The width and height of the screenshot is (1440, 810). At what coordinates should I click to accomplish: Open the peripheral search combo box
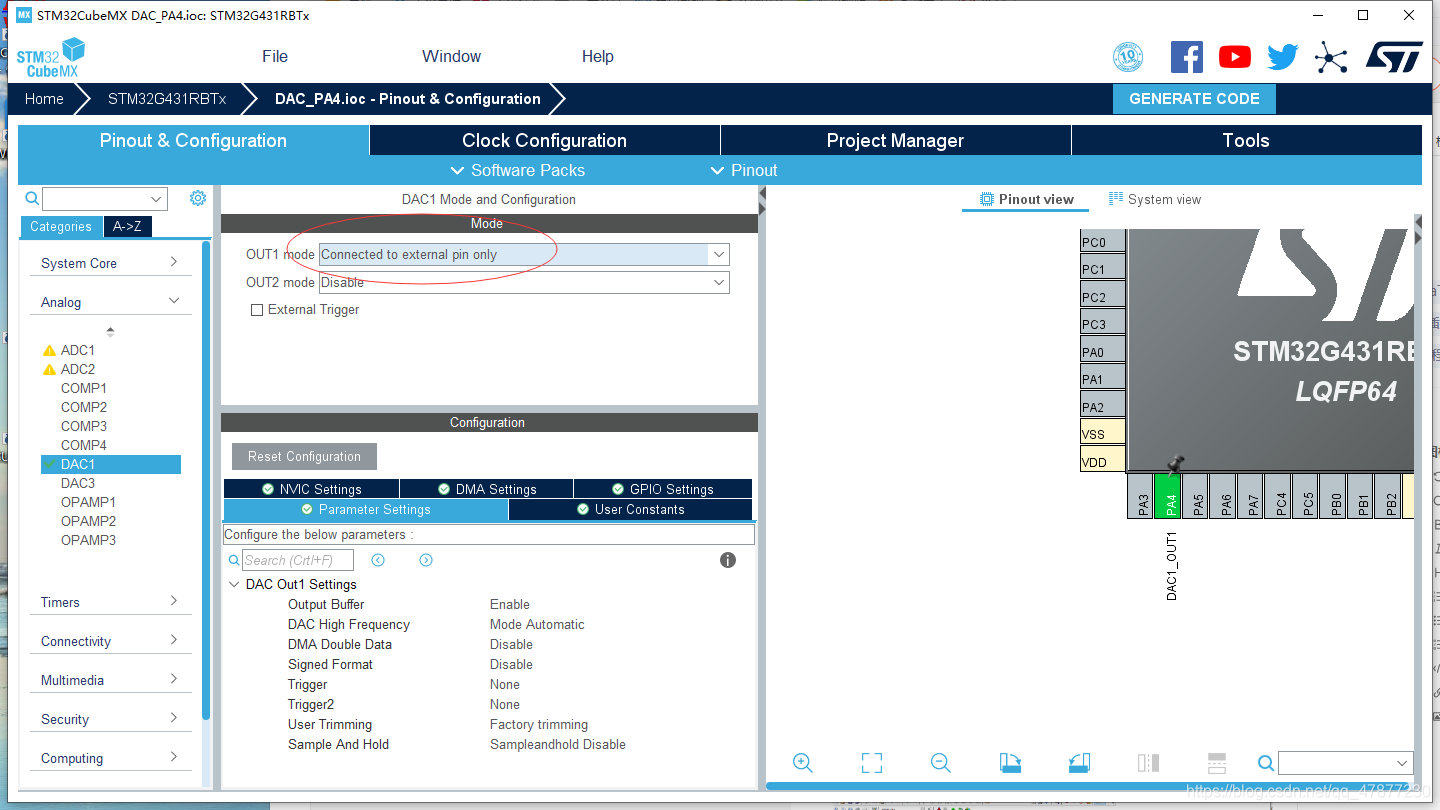pyautogui.click(x=105, y=198)
